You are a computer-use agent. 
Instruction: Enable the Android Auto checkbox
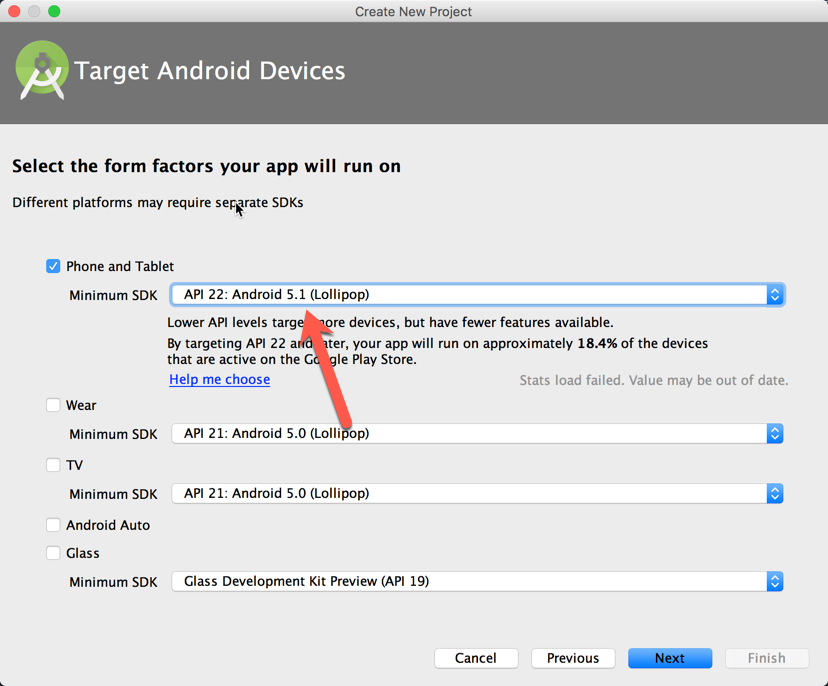pyautogui.click(x=53, y=525)
